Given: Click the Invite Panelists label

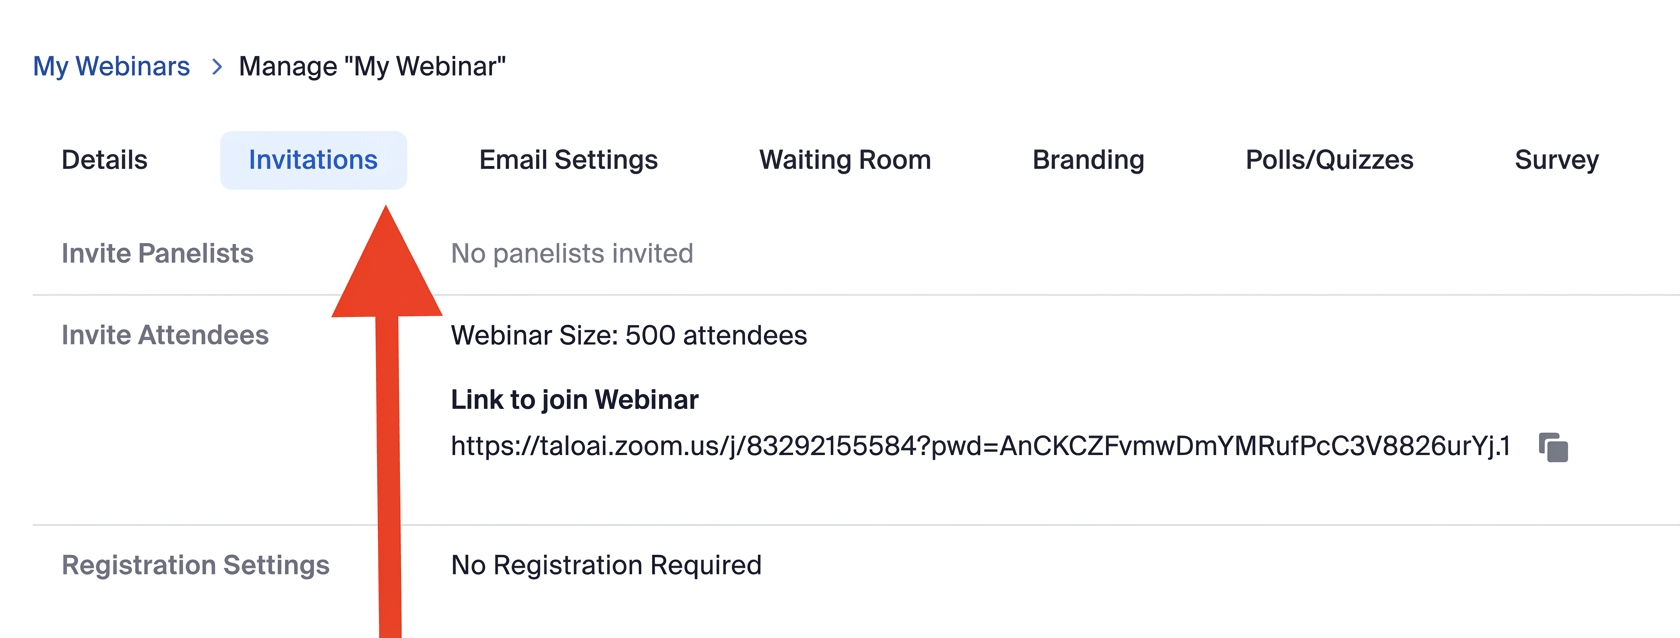Looking at the screenshot, I should 157,254.
